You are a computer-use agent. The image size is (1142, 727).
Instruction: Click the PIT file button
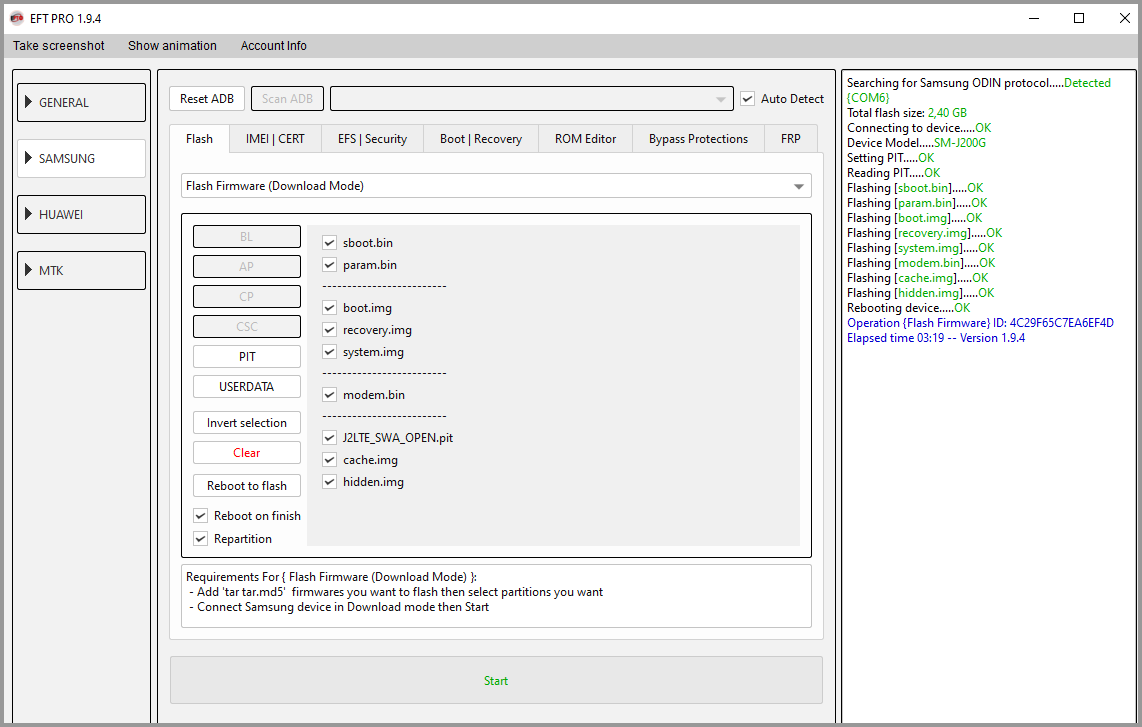point(247,357)
